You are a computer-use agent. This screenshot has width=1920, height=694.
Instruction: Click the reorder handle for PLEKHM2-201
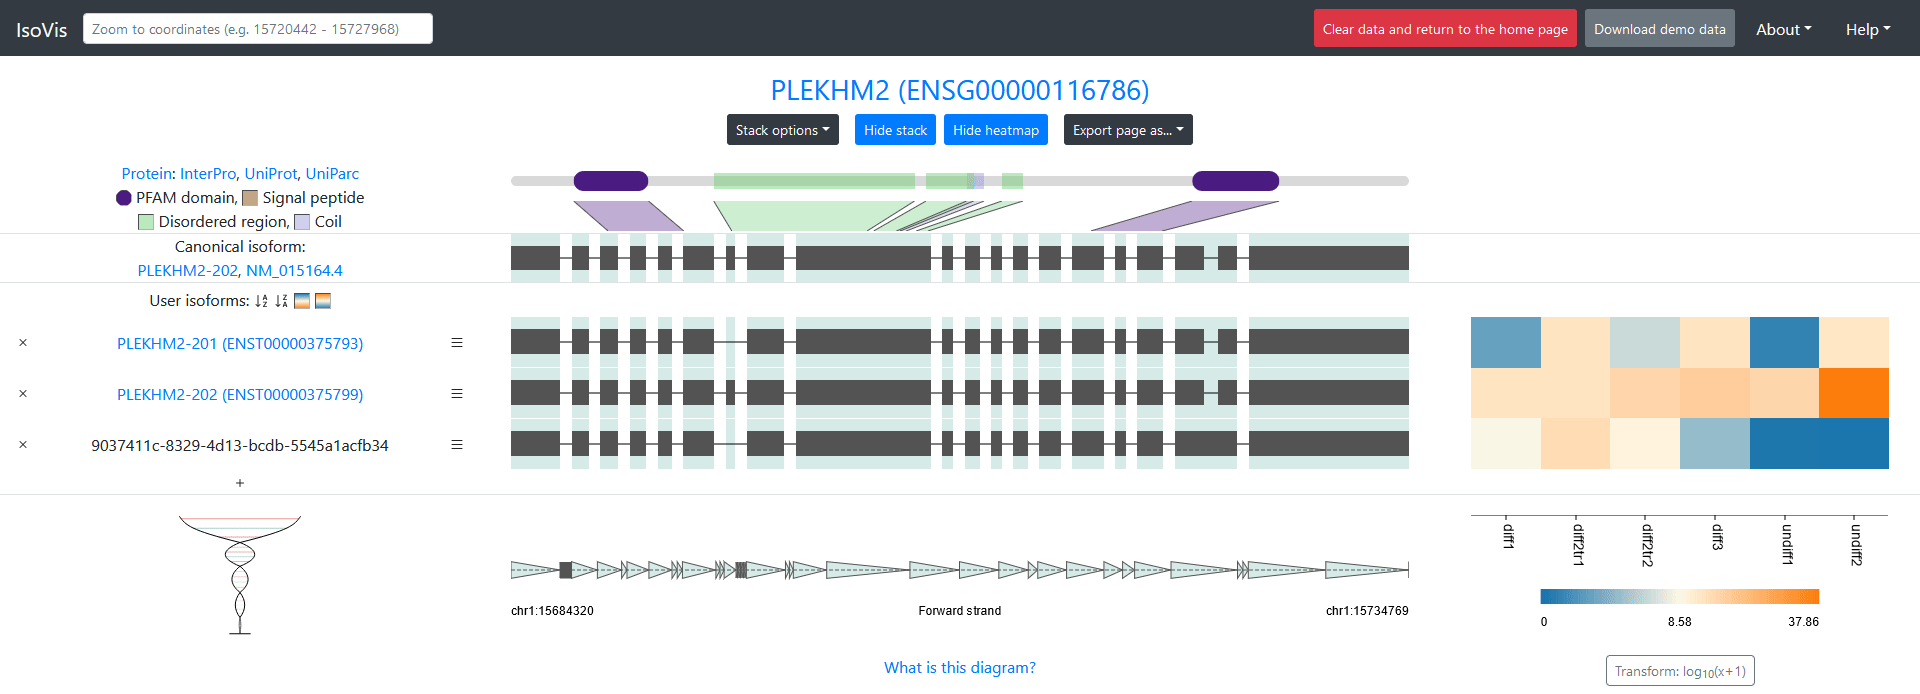[x=457, y=343]
